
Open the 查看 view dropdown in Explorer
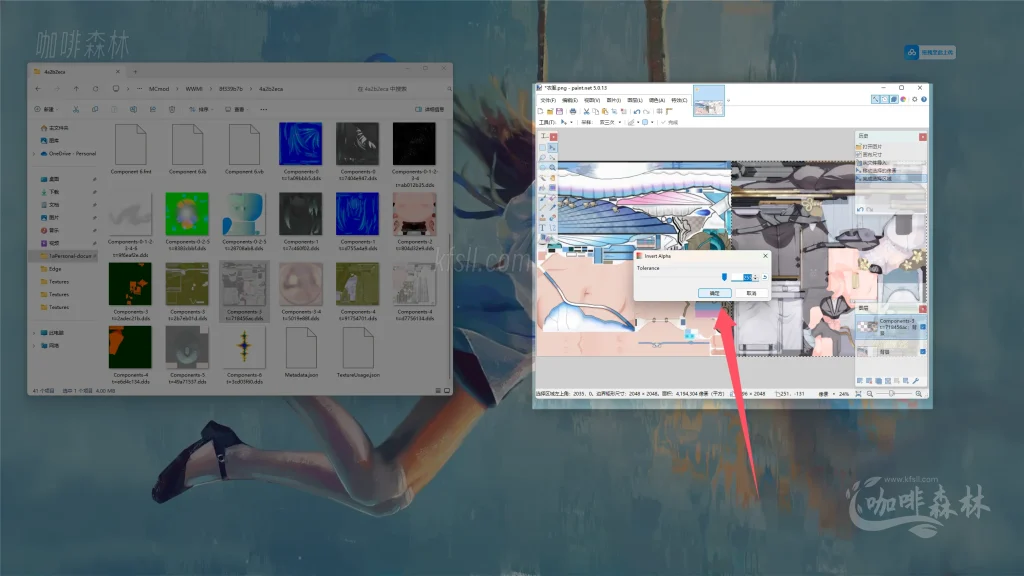click(x=236, y=109)
